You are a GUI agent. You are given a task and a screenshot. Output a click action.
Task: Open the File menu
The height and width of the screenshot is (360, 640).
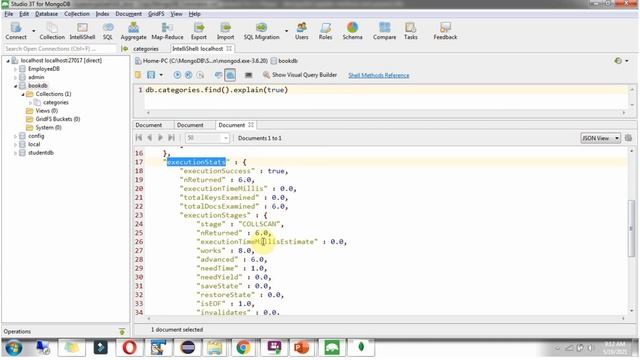(x=9, y=14)
